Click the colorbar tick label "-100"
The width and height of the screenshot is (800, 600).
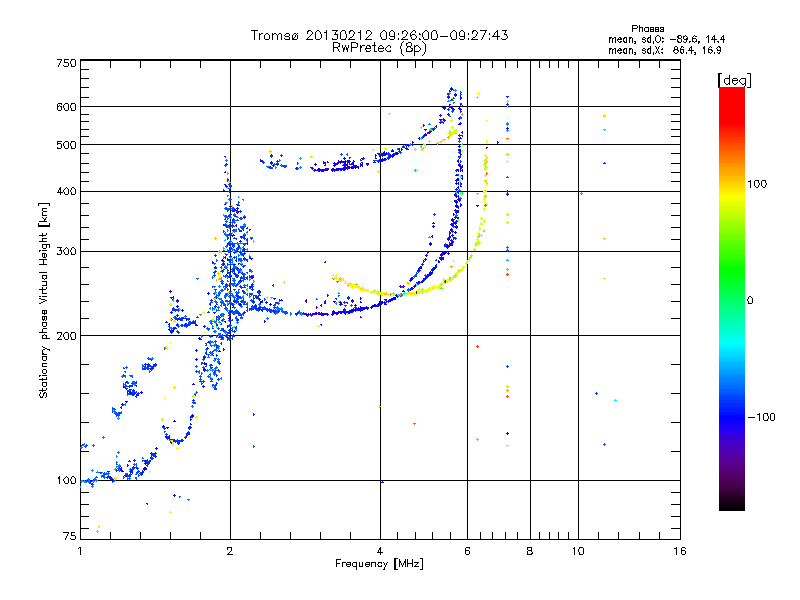click(761, 417)
